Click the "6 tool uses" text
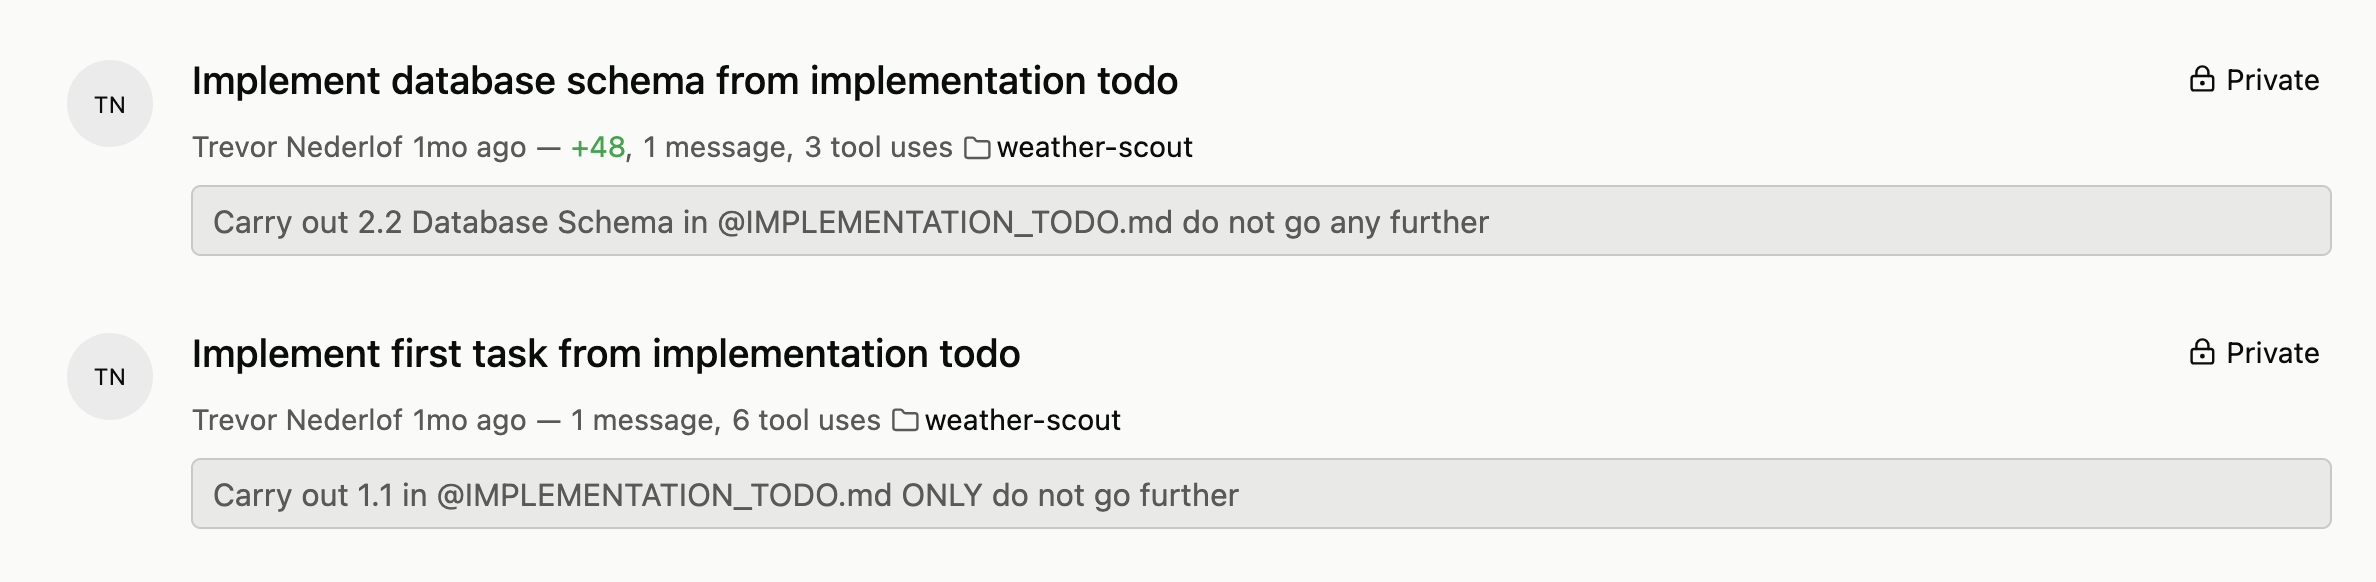The height and width of the screenshot is (582, 2376). point(806,421)
